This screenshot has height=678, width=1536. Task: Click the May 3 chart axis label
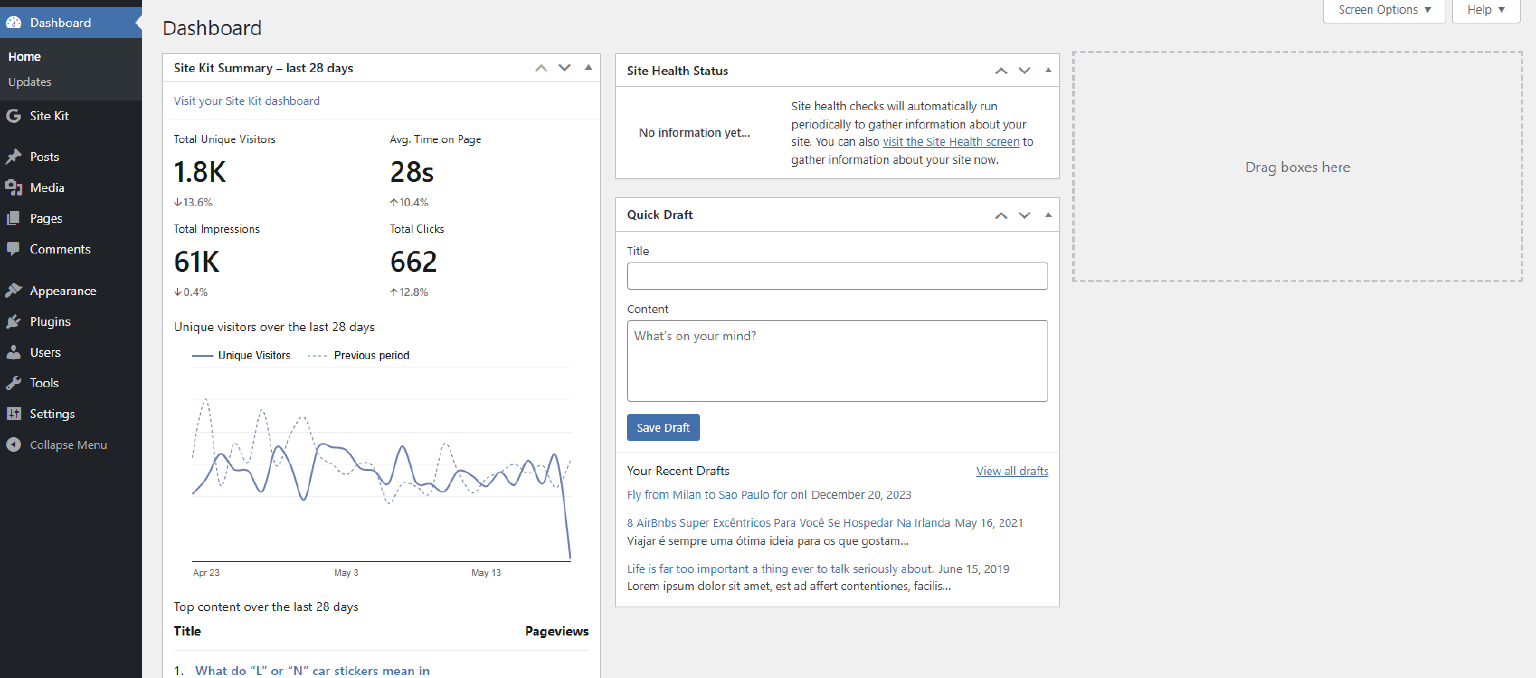coord(346,573)
